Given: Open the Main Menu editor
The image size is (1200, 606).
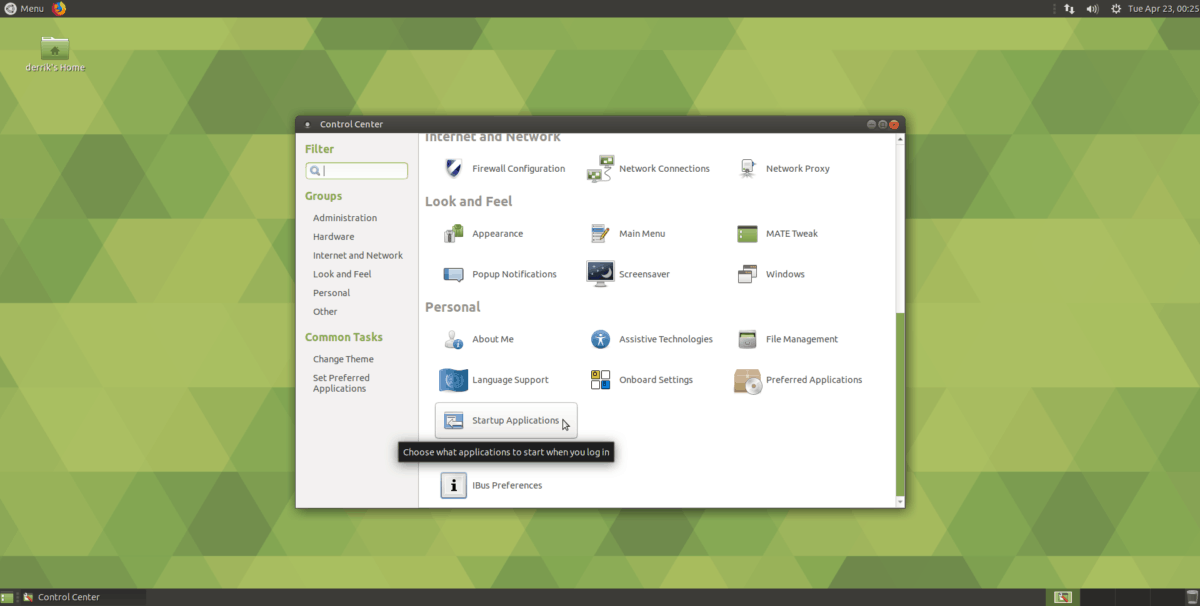Looking at the screenshot, I should pos(626,234).
